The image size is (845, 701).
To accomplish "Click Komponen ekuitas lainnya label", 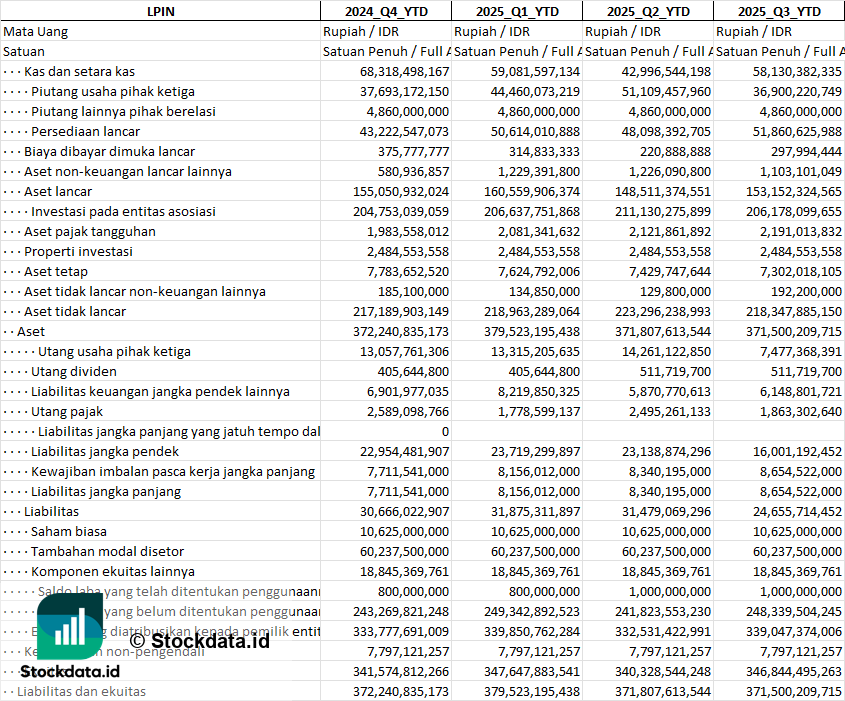I will (113, 572).
